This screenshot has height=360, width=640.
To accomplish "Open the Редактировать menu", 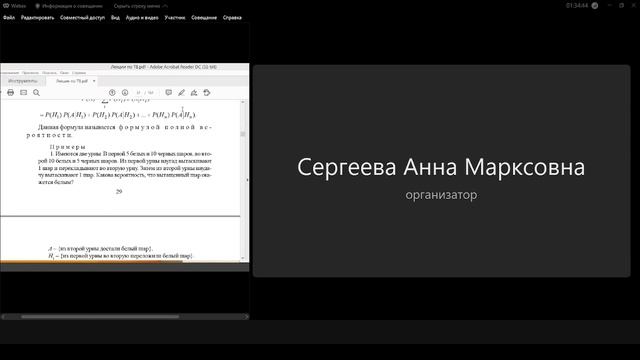I will point(38,18).
